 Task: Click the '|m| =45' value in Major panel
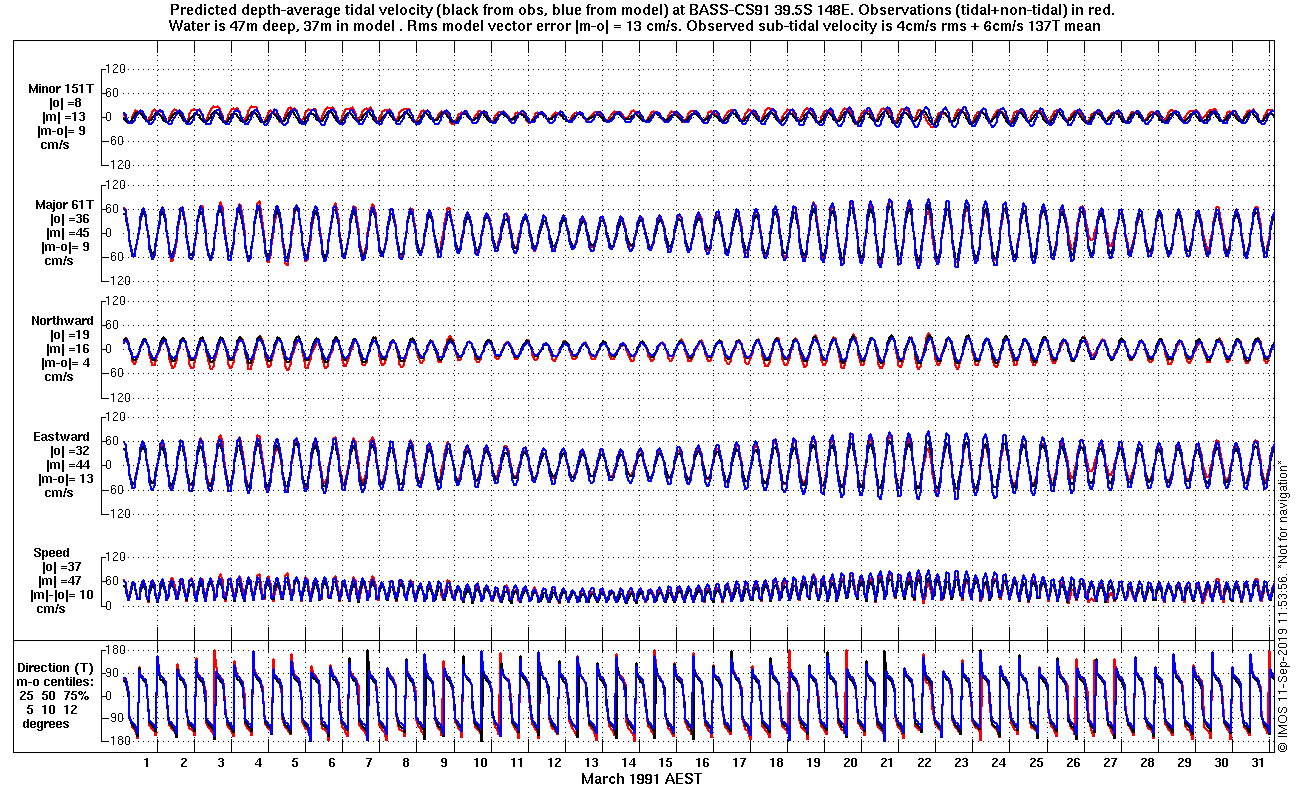(69, 233)
